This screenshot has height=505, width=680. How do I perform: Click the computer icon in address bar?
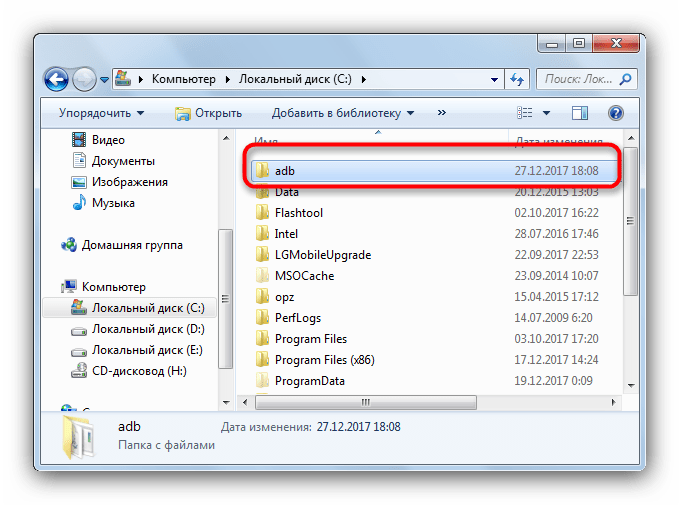point(123,79)
